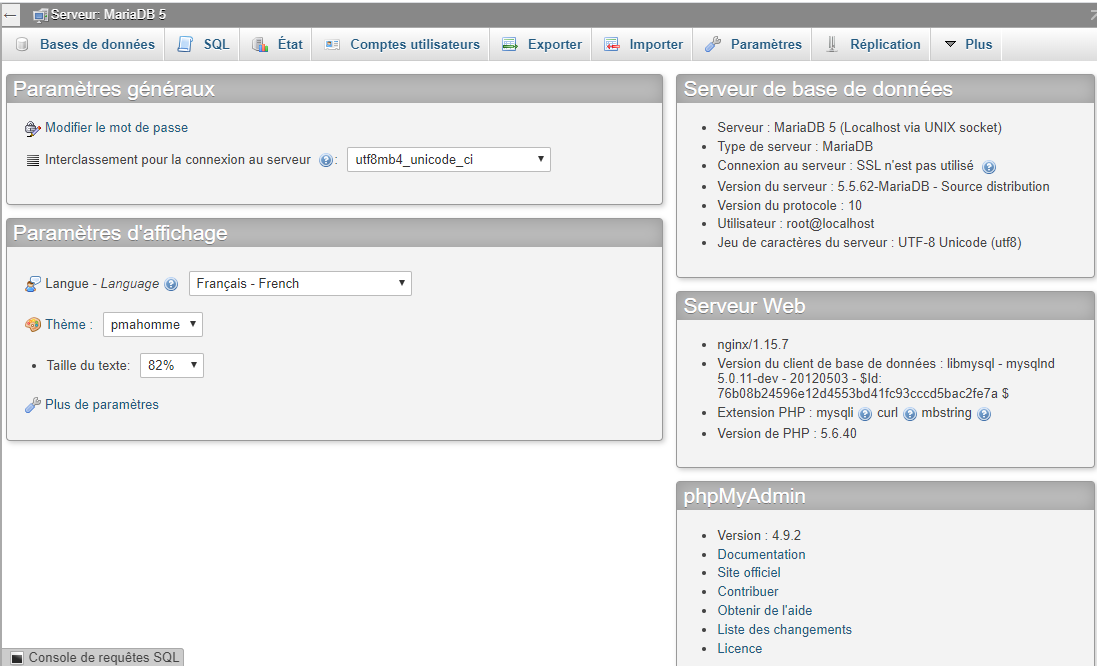Open the Taille du texte 82% dropdown

click(172, 365)
